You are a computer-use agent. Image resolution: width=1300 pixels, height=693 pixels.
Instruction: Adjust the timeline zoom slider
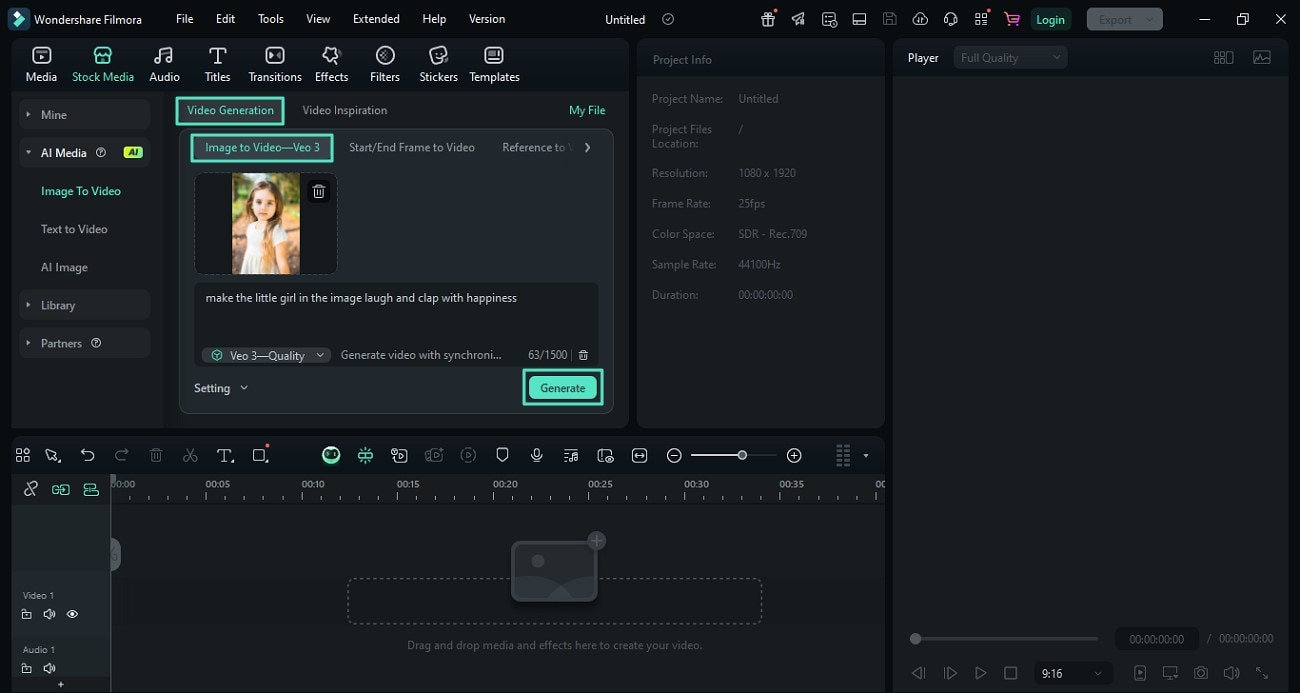742,455
